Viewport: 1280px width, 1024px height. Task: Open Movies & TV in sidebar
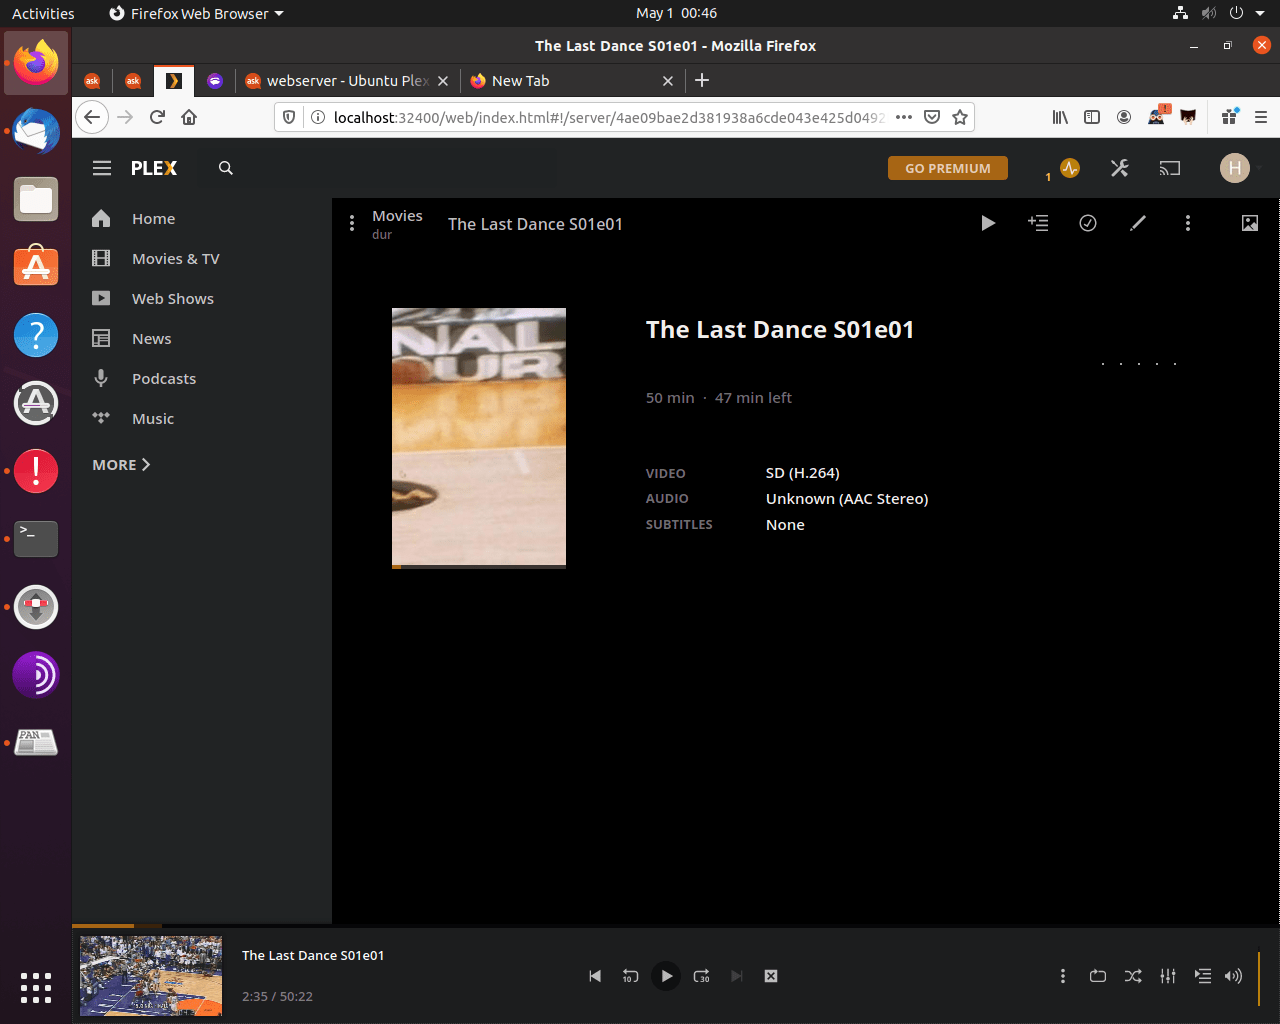175,259
